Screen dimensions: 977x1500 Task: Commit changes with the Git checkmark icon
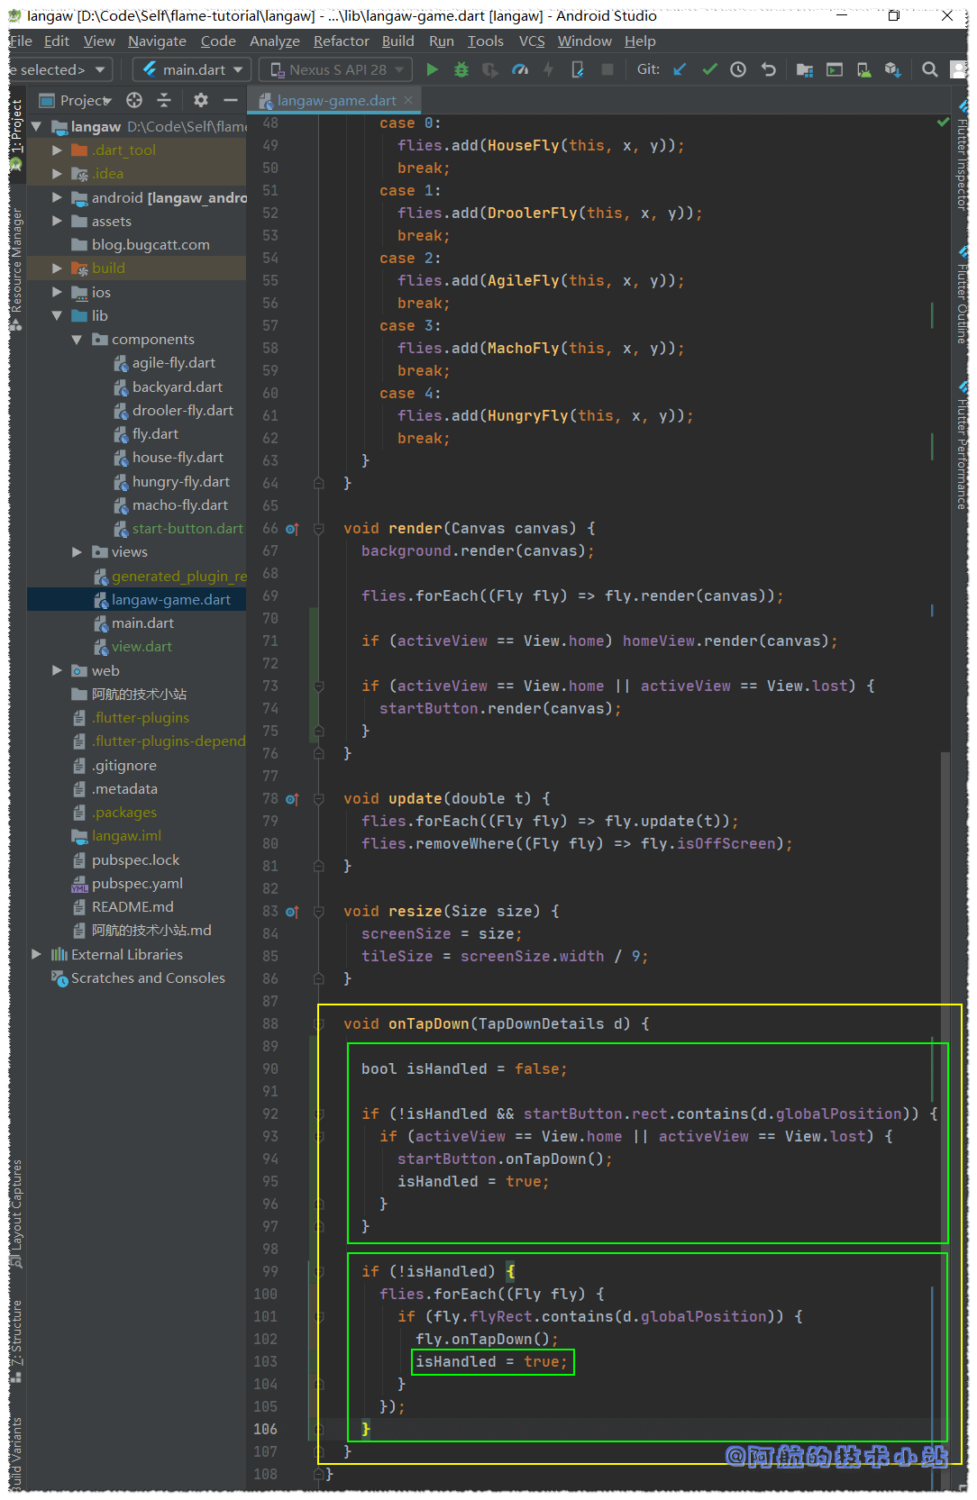coord(709,70)
